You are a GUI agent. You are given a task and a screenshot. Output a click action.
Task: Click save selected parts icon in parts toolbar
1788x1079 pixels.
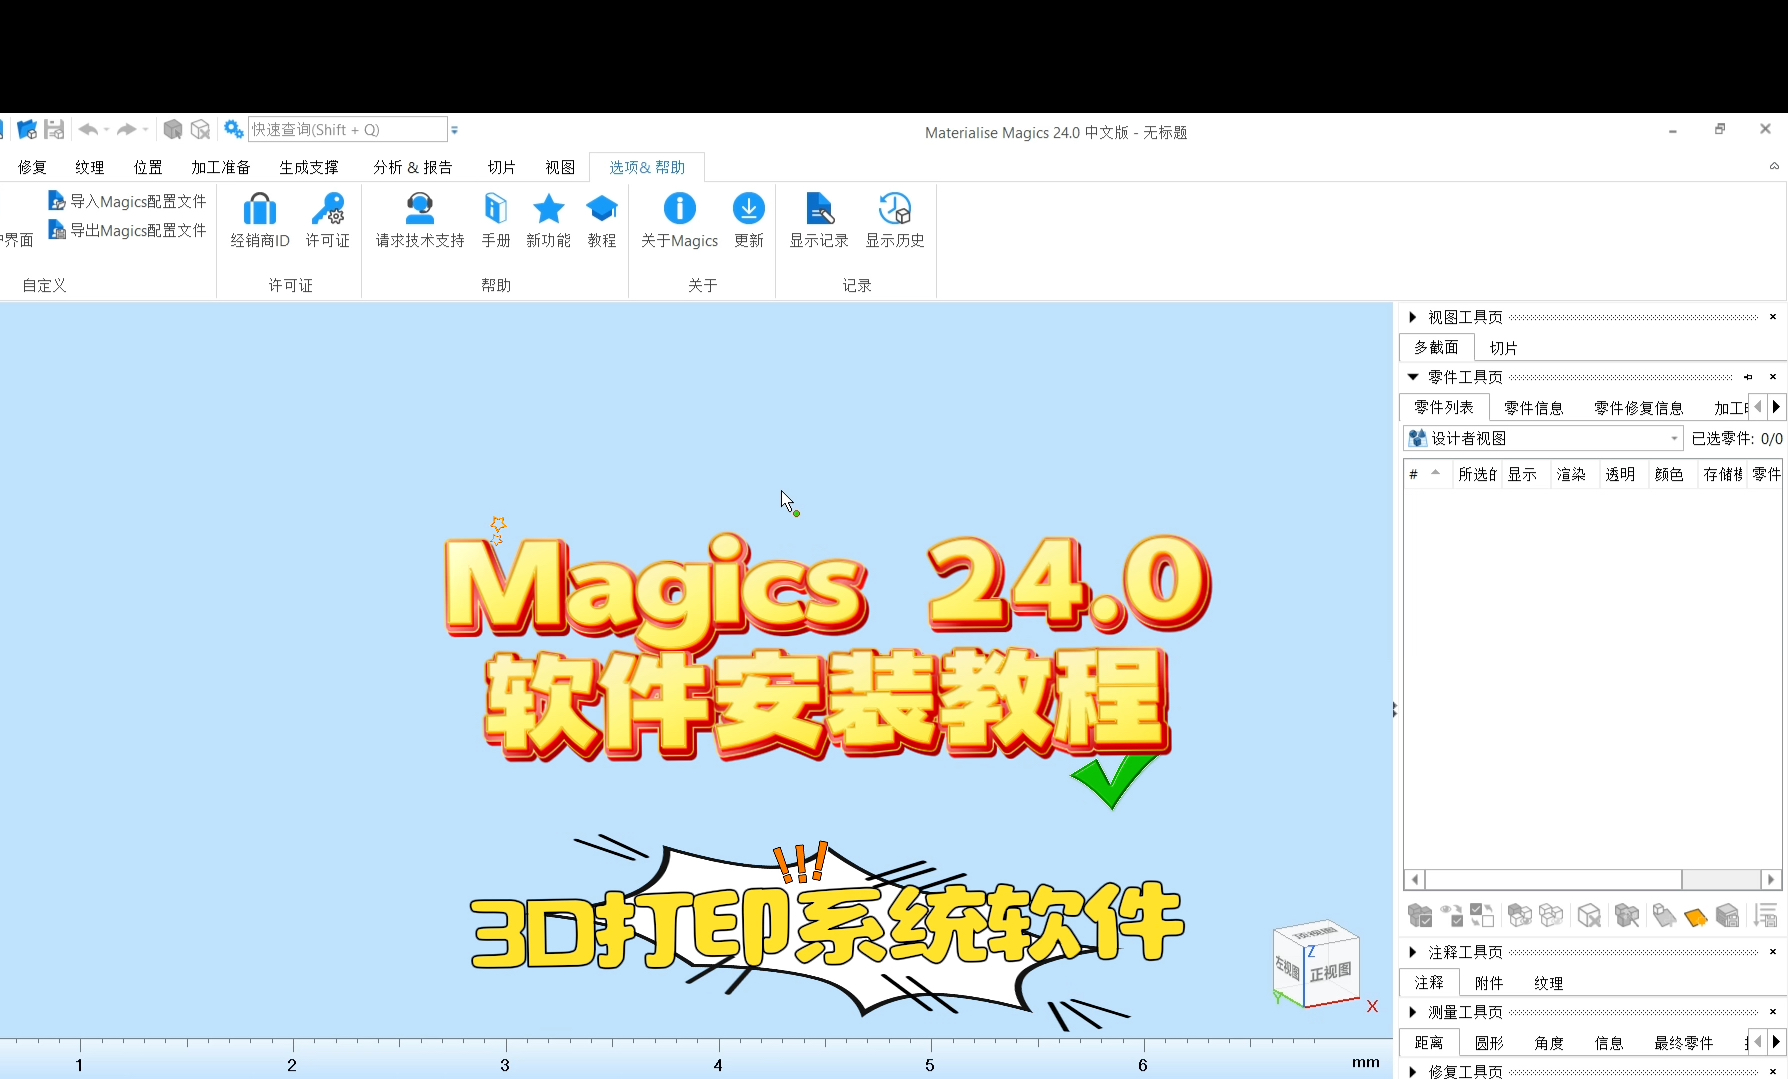pyautogui.click(x=1728, y=915)
